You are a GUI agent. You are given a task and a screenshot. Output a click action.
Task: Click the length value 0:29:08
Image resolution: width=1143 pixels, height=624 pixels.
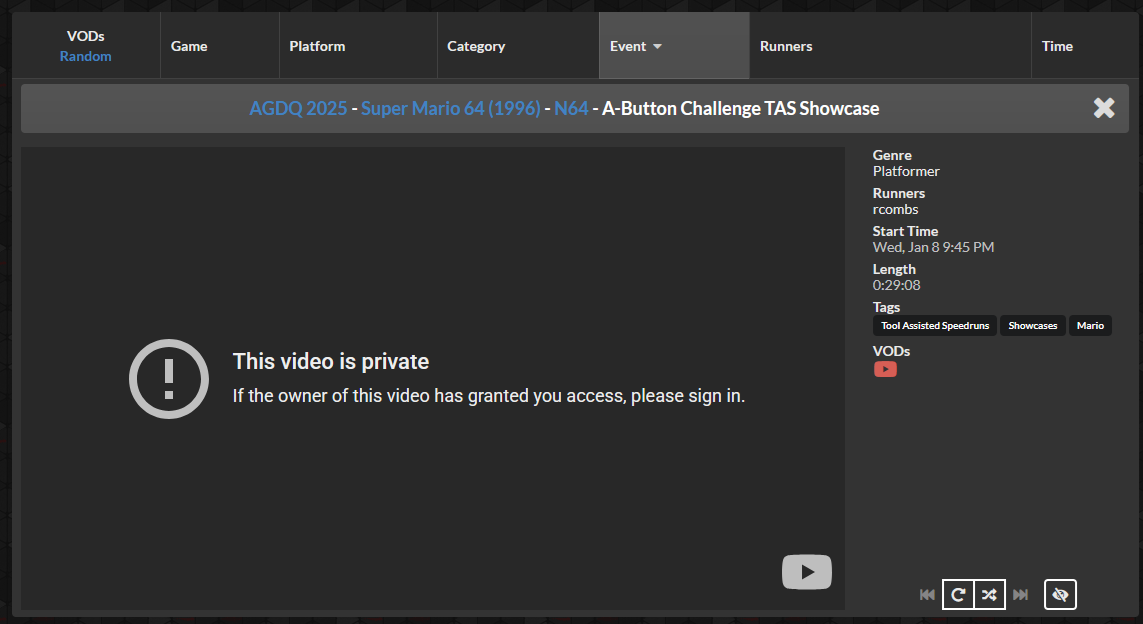(x=897, y=285)
